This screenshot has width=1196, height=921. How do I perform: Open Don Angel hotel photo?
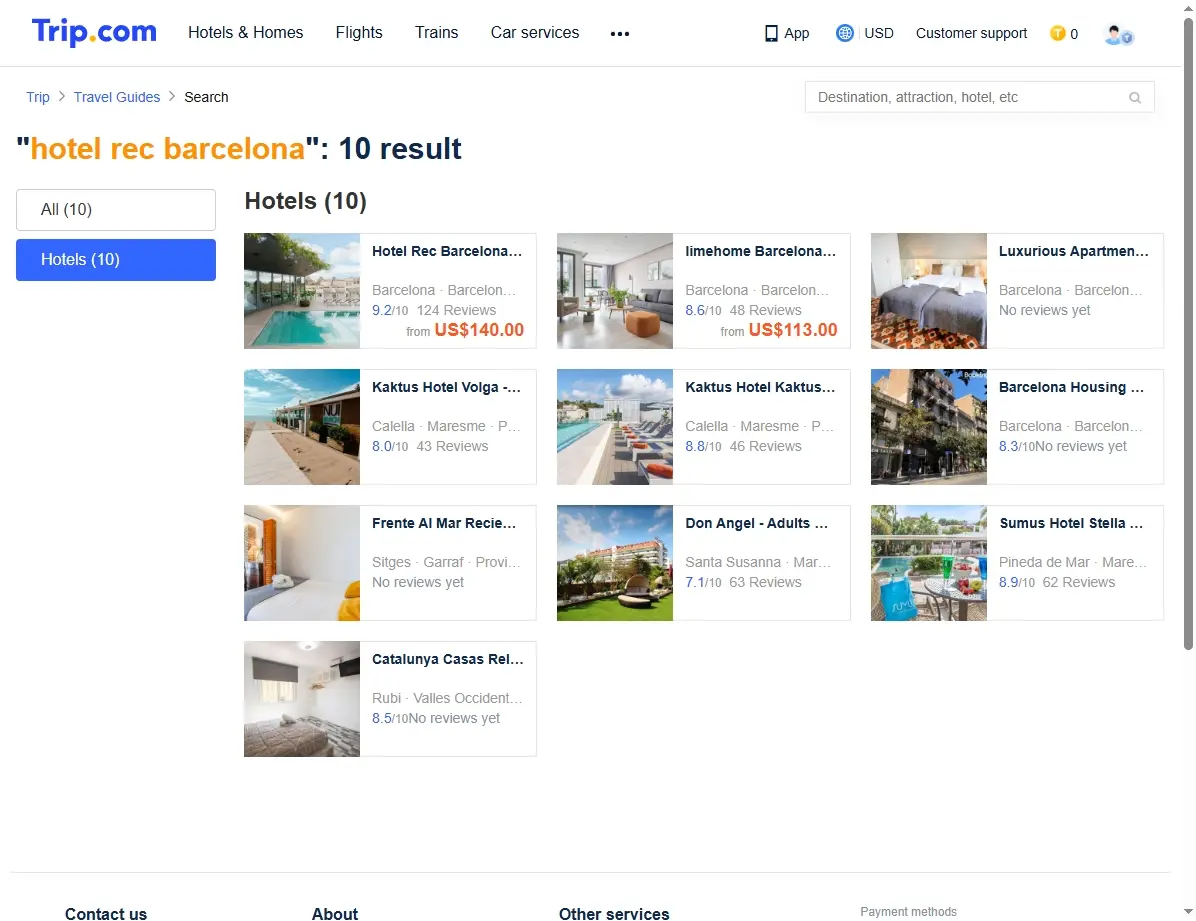pos(615,563)
